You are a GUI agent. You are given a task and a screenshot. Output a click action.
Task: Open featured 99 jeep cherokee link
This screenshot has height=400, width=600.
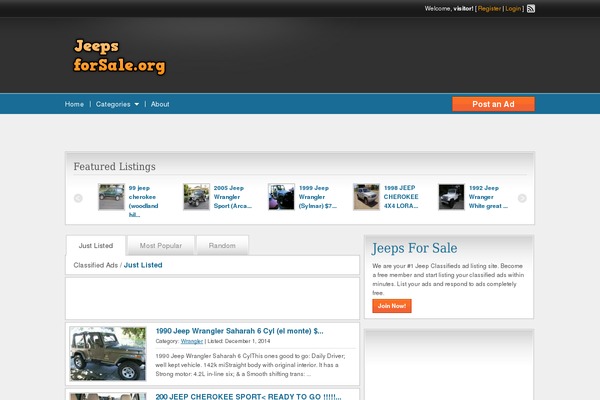coord(143,201)
